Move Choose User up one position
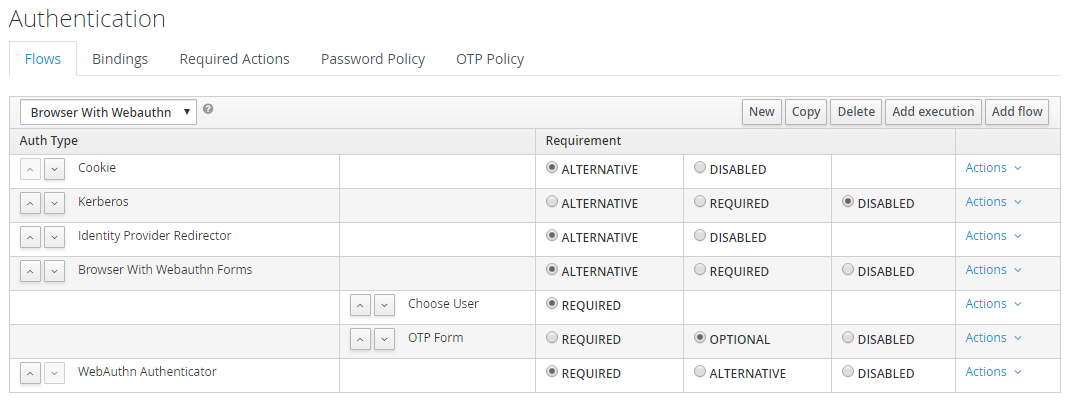The height and width of the screenshot is (407, 1067). [x=361, y=305]
